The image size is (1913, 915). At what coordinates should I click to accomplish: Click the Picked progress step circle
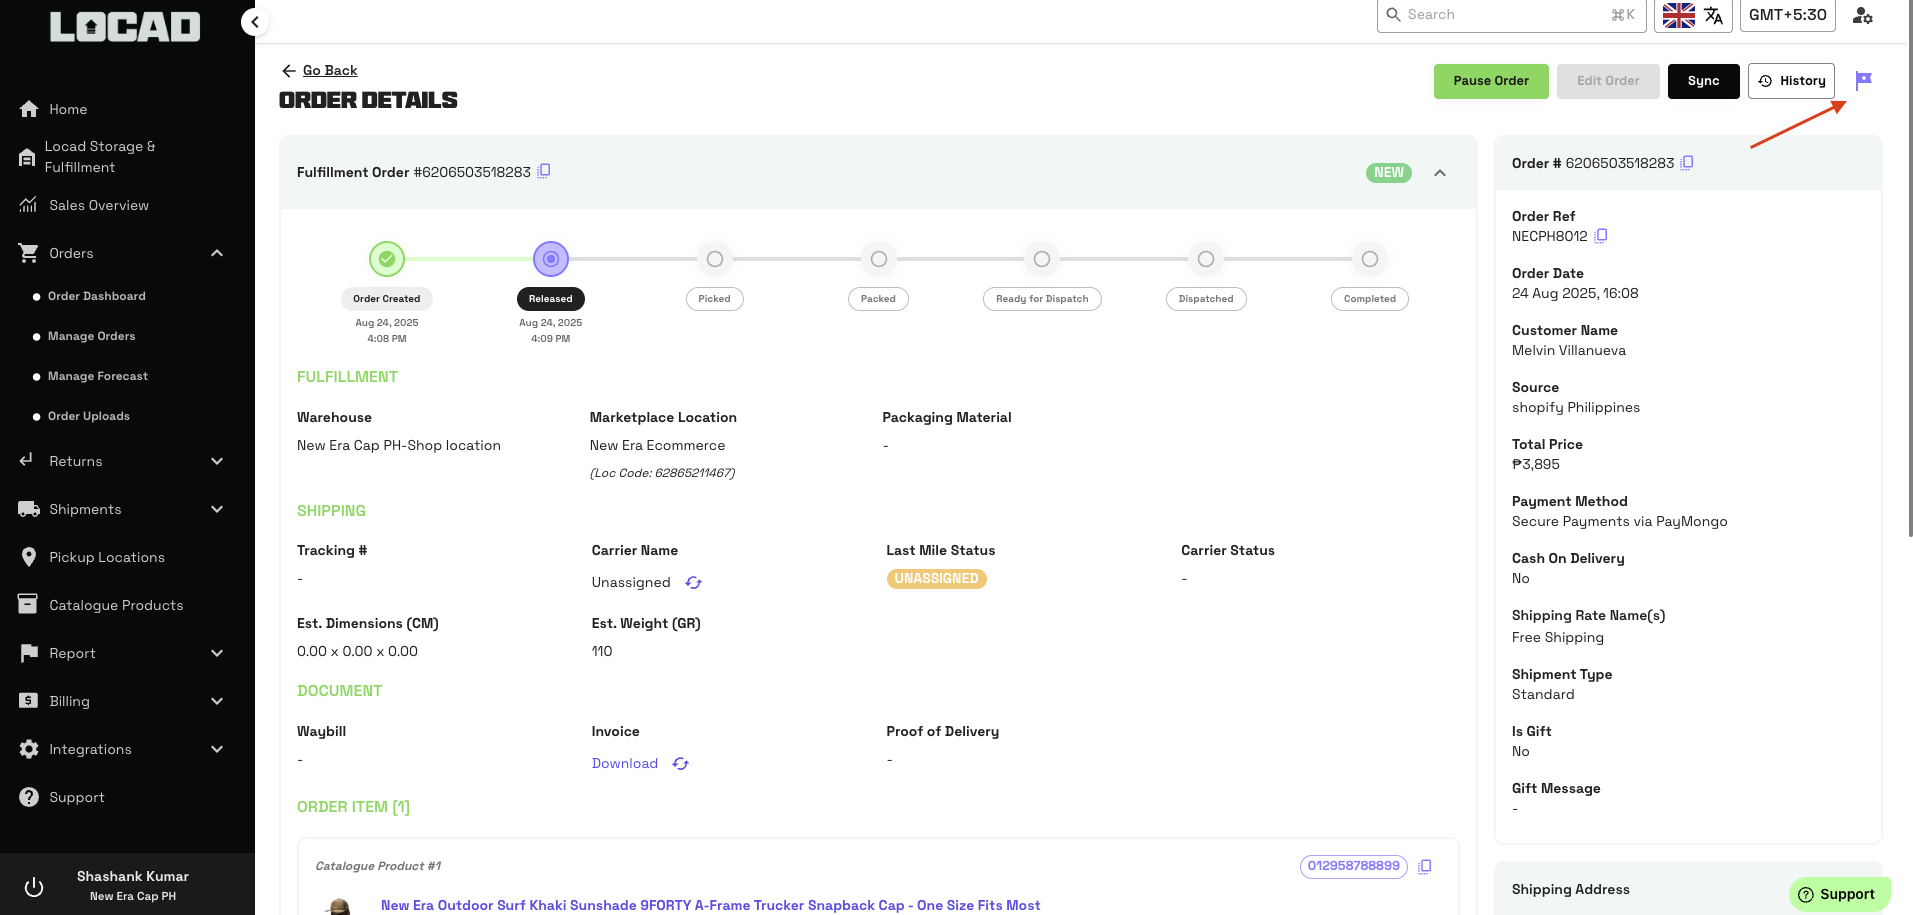tap(715, 259)
